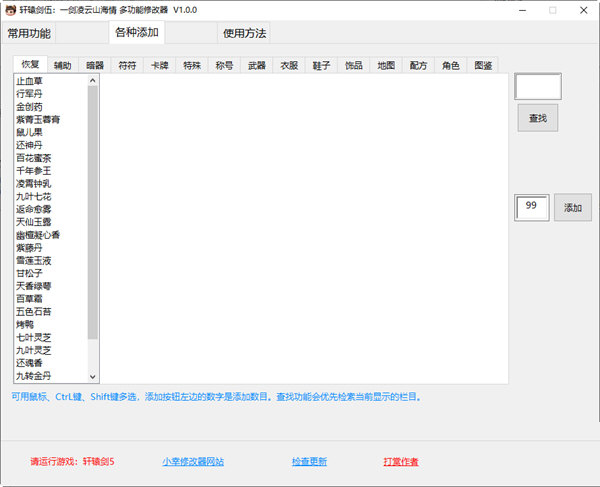Select 百草霜 in the item list
Viewport: 600px width, 487px height.
point(29,299)
